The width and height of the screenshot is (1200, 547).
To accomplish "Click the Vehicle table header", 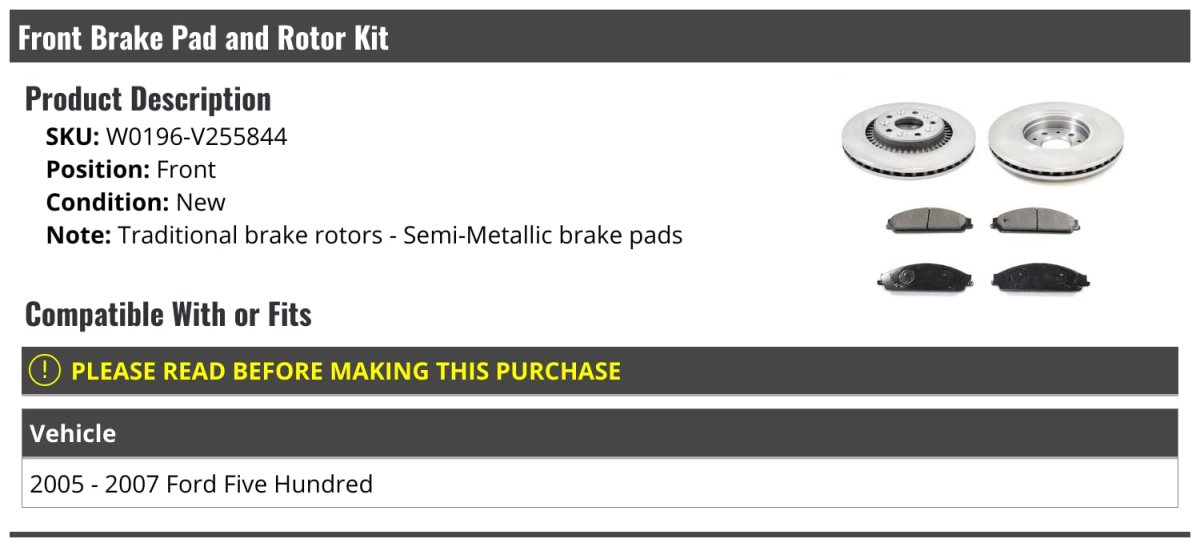I will [72, 433].
